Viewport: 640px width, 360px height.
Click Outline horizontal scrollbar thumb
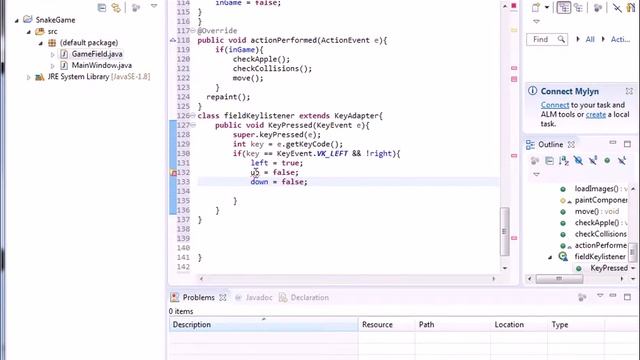coord(559,279)
